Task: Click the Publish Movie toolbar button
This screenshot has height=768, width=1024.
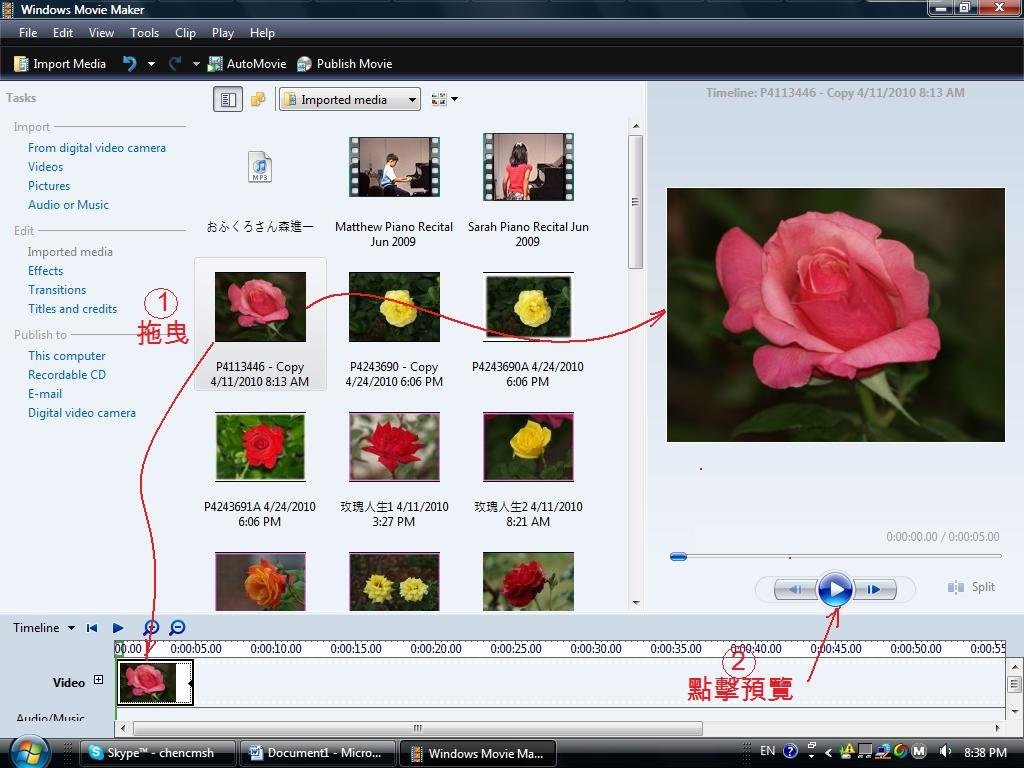Action: 344,63
